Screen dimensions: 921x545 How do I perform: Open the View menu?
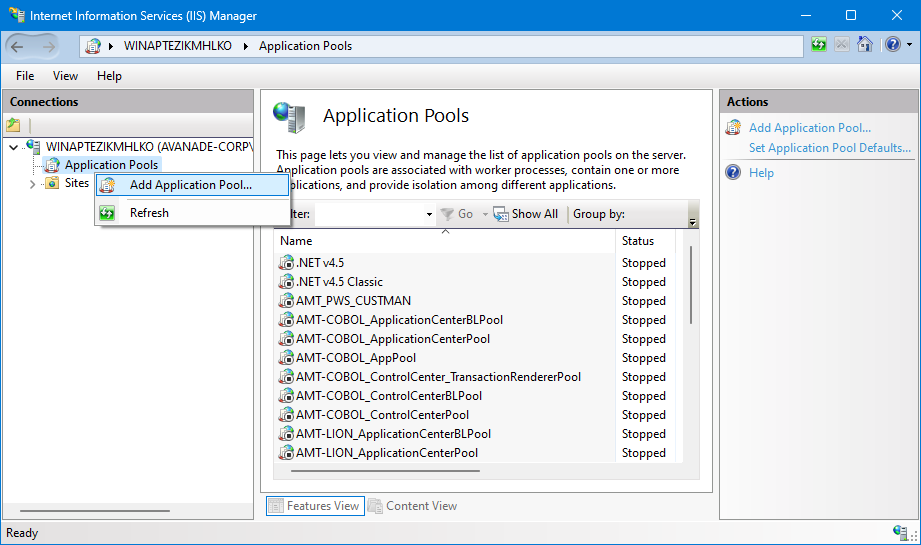click(x=65, y=76)
